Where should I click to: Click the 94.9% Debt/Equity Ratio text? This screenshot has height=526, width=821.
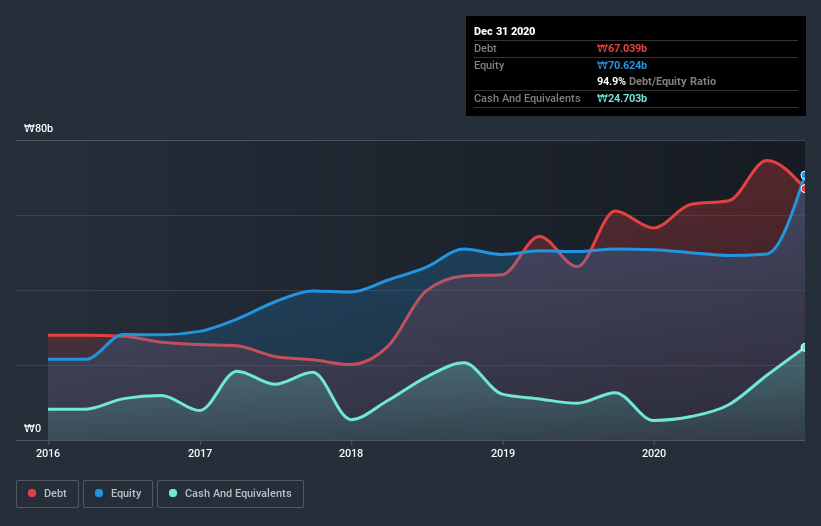657,82
